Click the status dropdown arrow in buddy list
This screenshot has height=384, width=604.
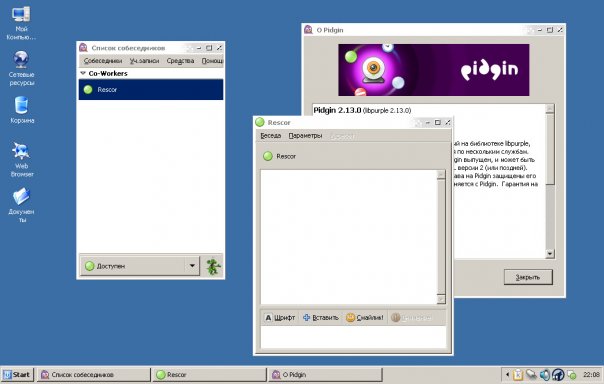[x=192, y=266]
